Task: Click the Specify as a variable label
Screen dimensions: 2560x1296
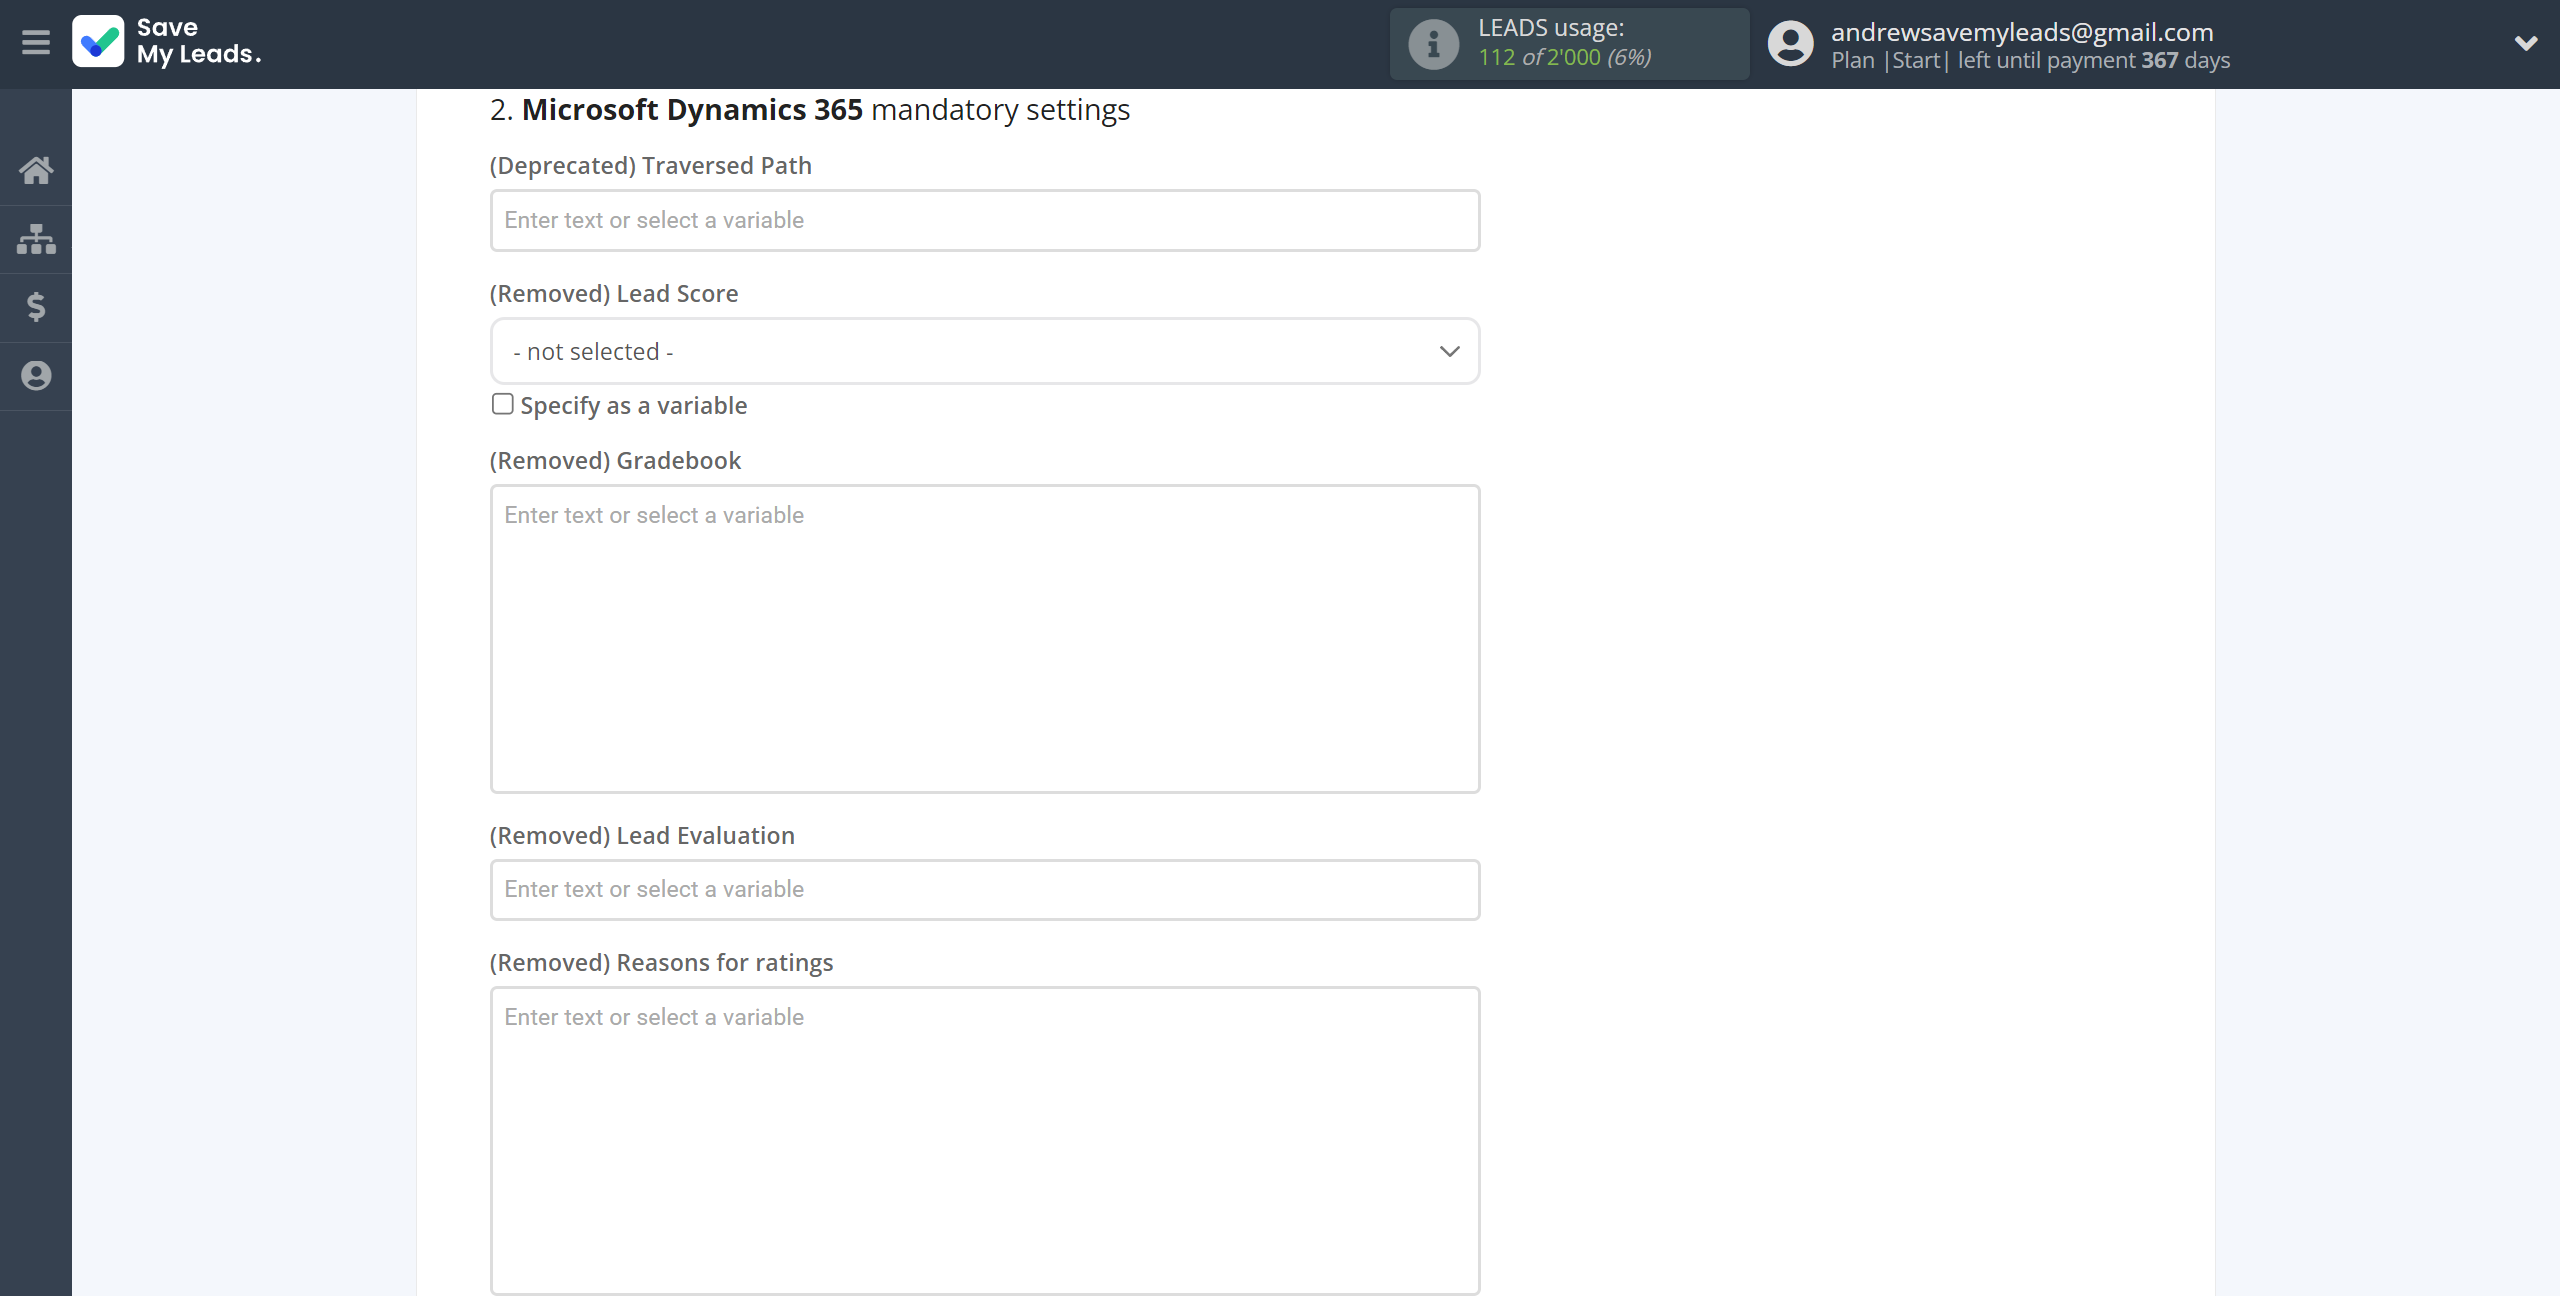Action: pos(634,406)
